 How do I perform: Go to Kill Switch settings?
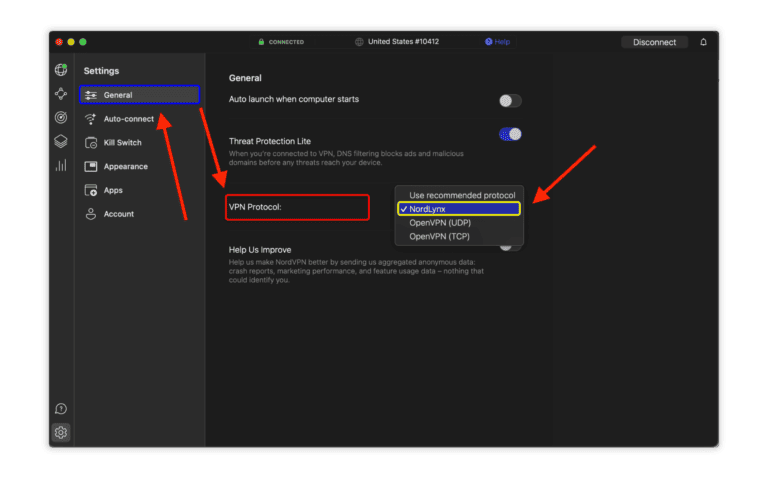tap(122, 143)
